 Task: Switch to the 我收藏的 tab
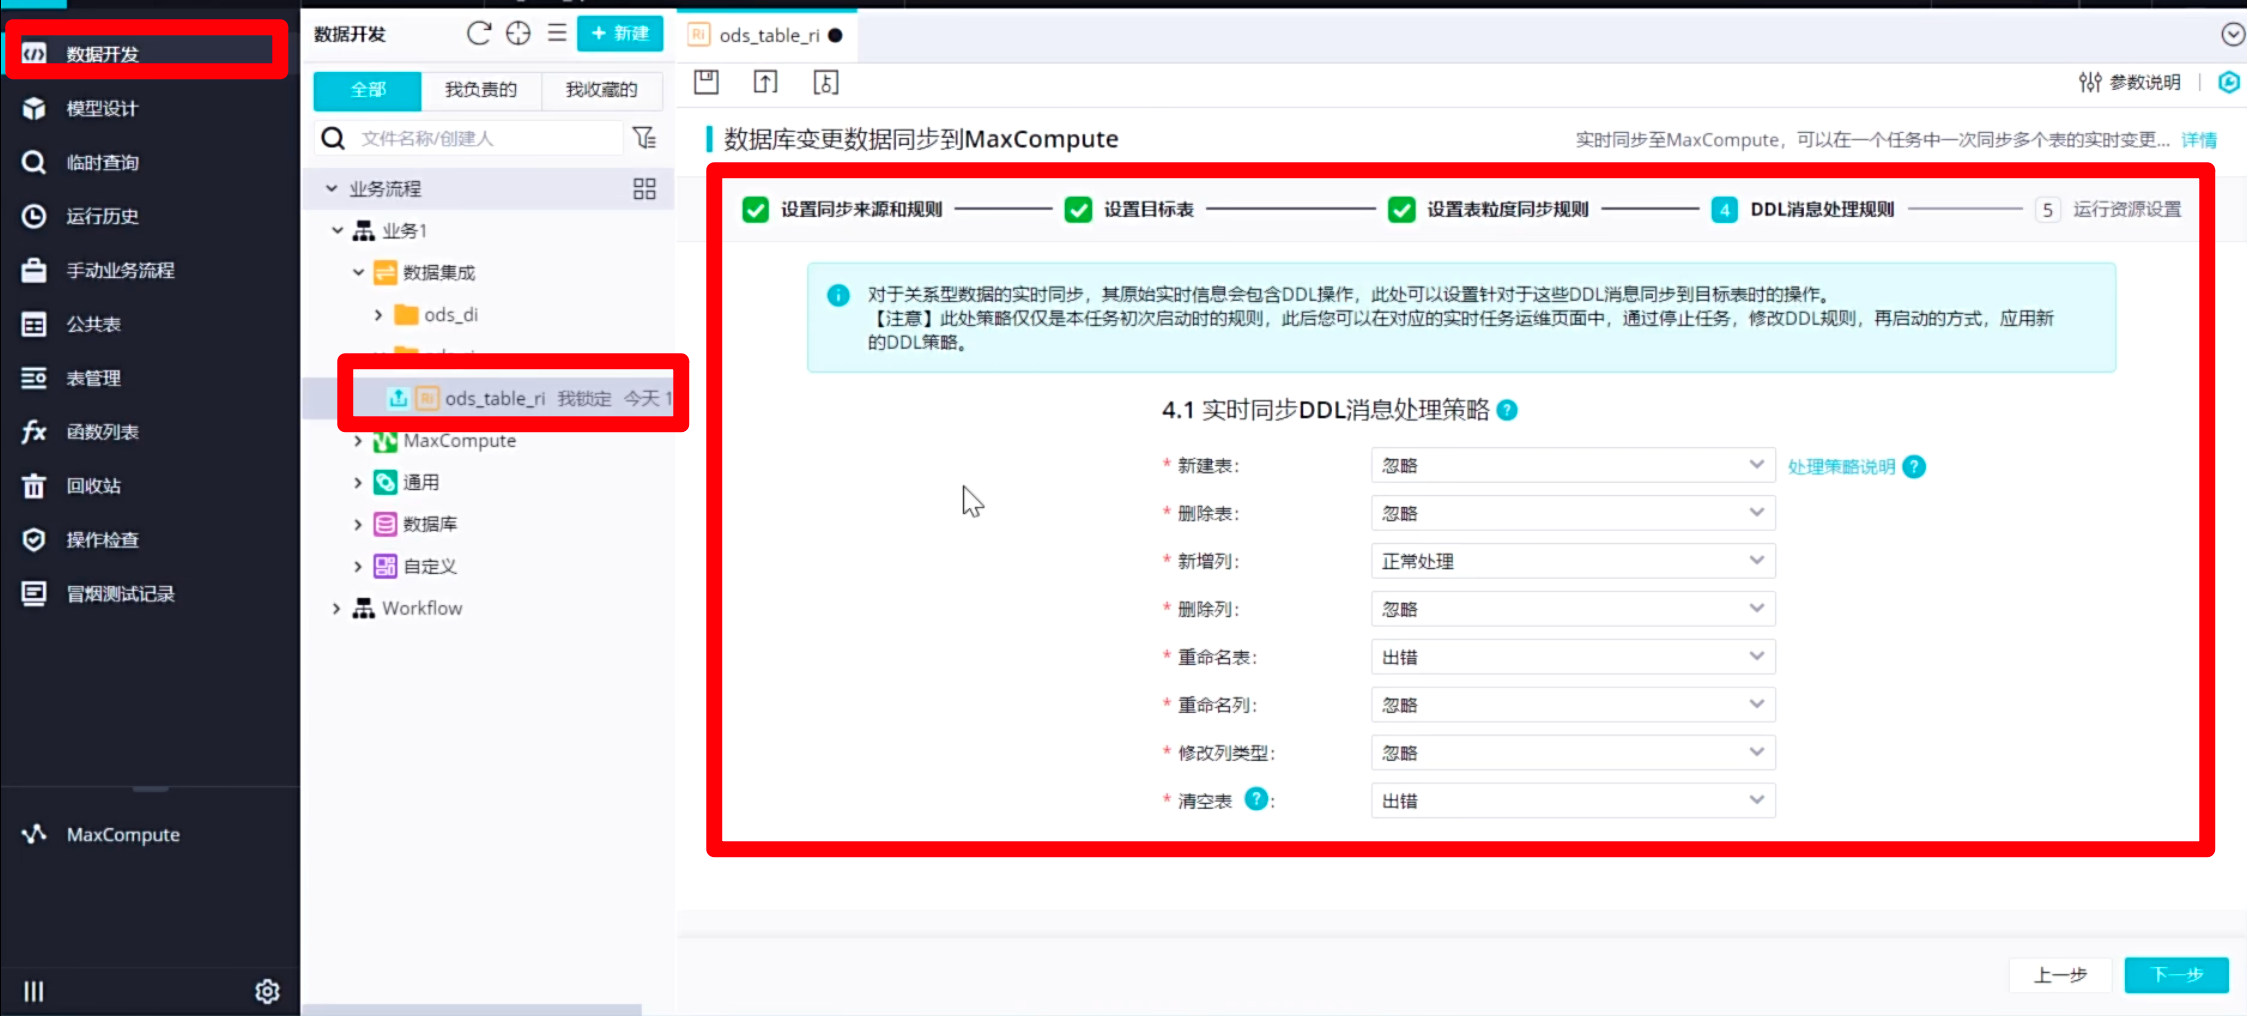coord(602,90)
